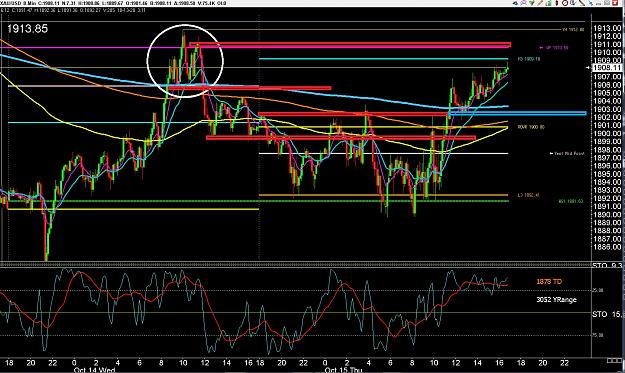Open the colored bar chart icon

(549, 3)
